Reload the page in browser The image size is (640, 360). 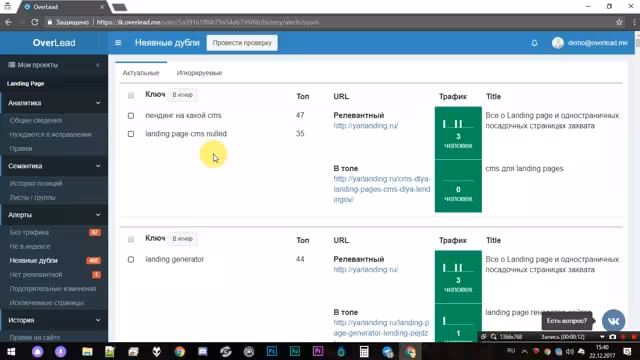pyautogui.click(x=35, y=22)
